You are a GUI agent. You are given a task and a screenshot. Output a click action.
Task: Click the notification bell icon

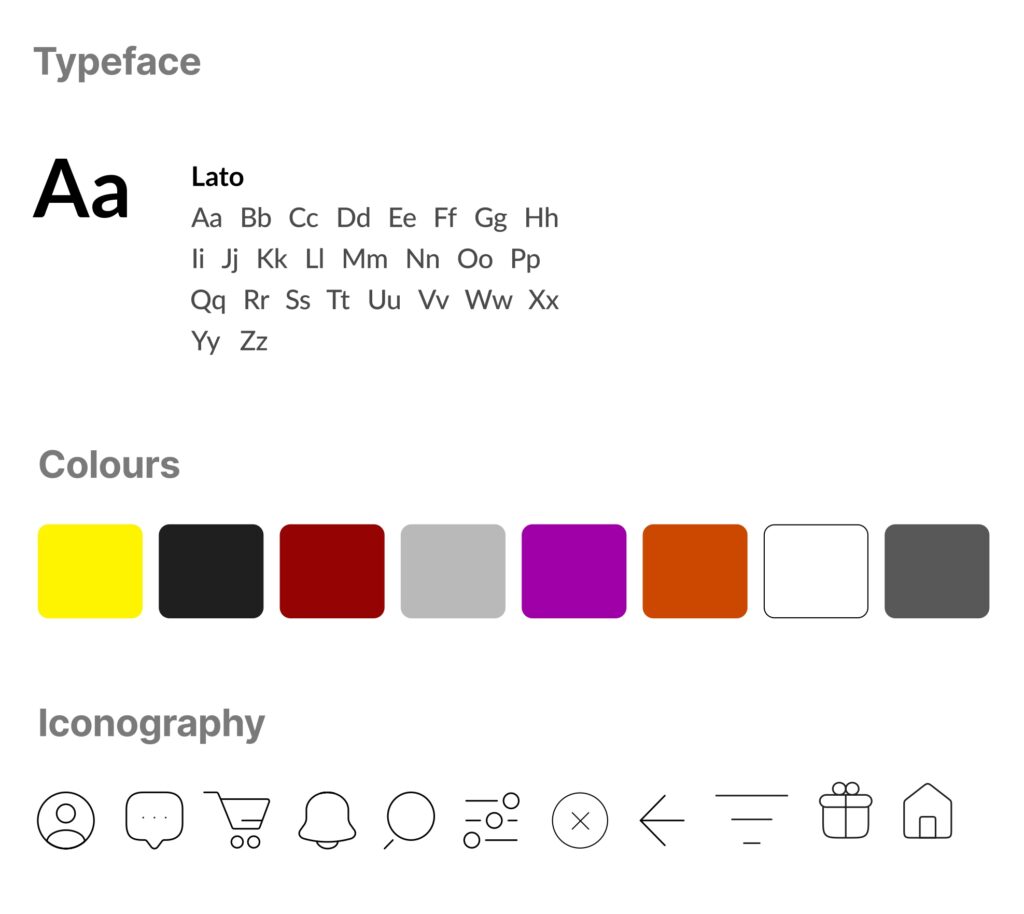[x=327, y=820]
